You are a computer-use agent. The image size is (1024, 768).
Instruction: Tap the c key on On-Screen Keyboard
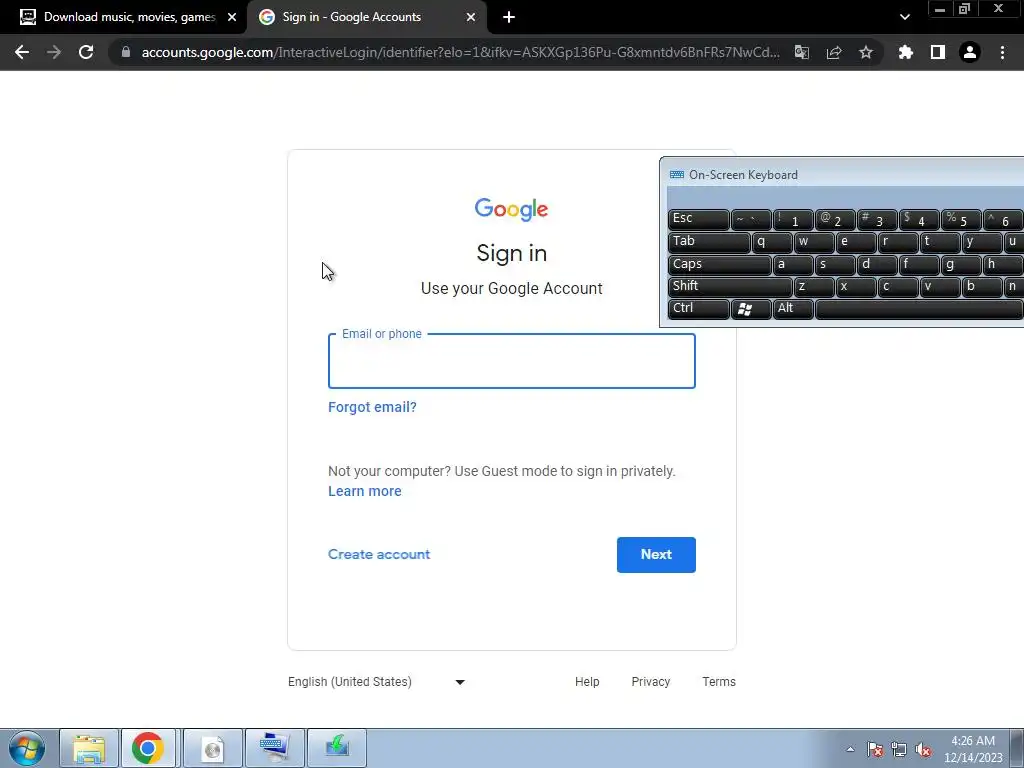(x=898, y=287)
